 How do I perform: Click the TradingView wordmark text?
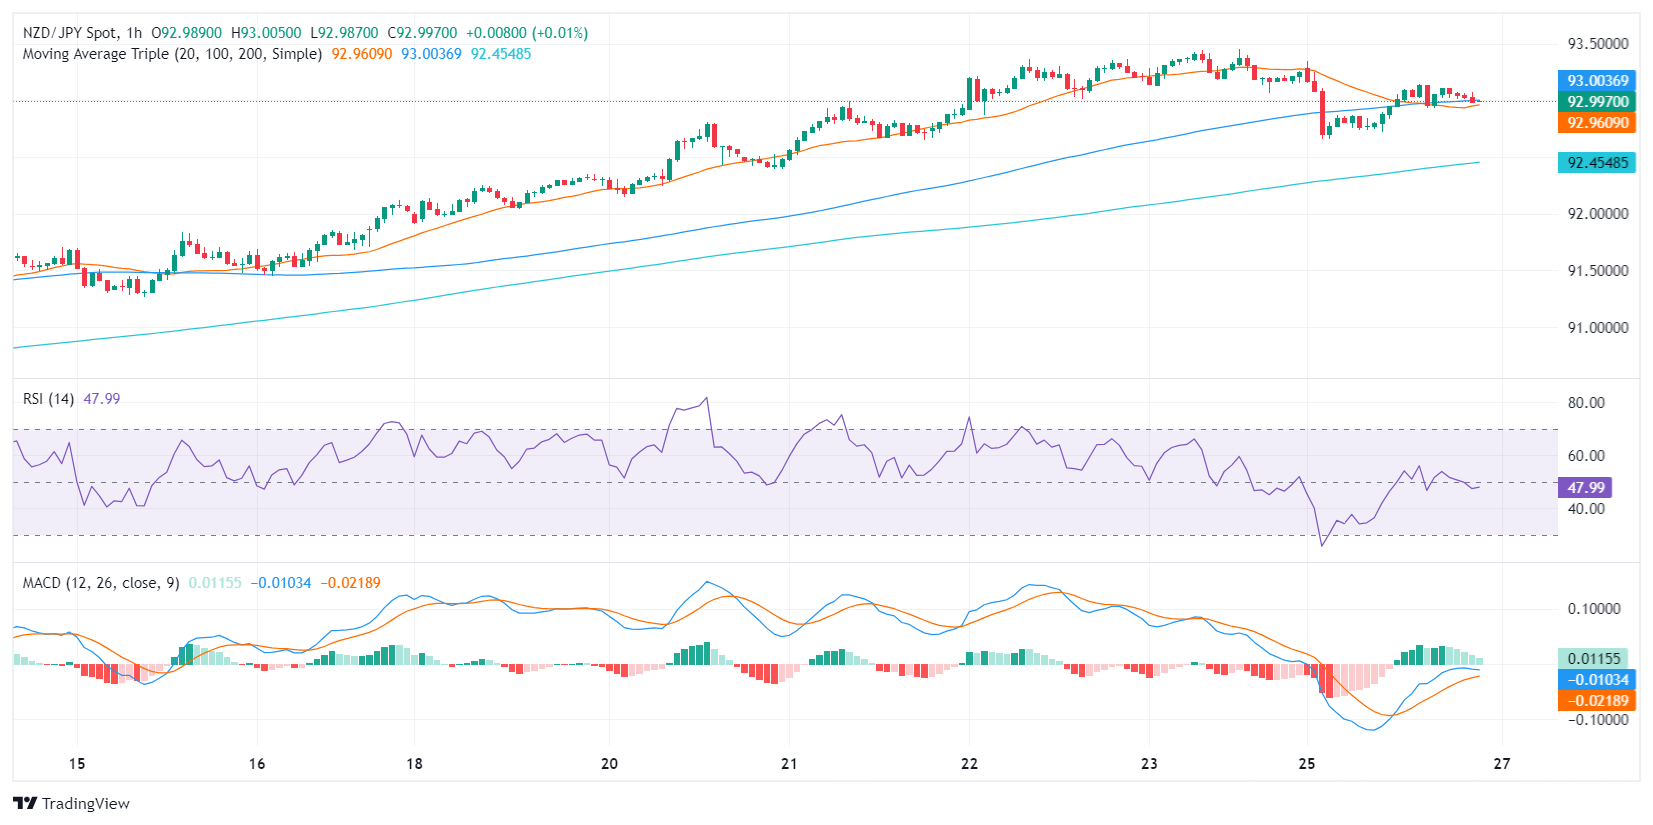tap(86, 803)
